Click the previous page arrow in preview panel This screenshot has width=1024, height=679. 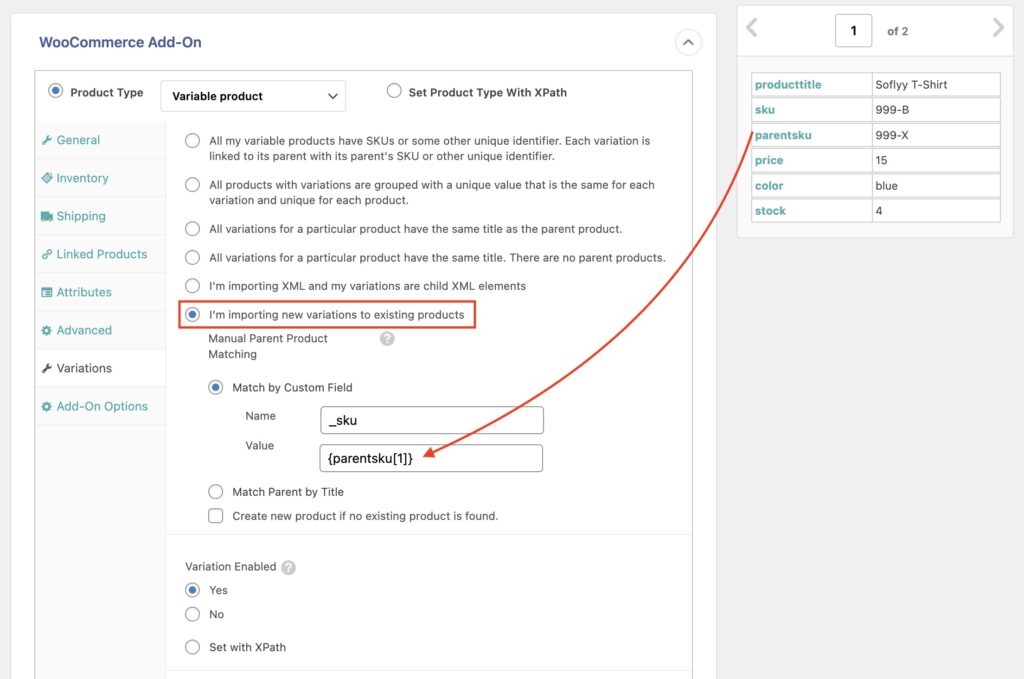751,29
